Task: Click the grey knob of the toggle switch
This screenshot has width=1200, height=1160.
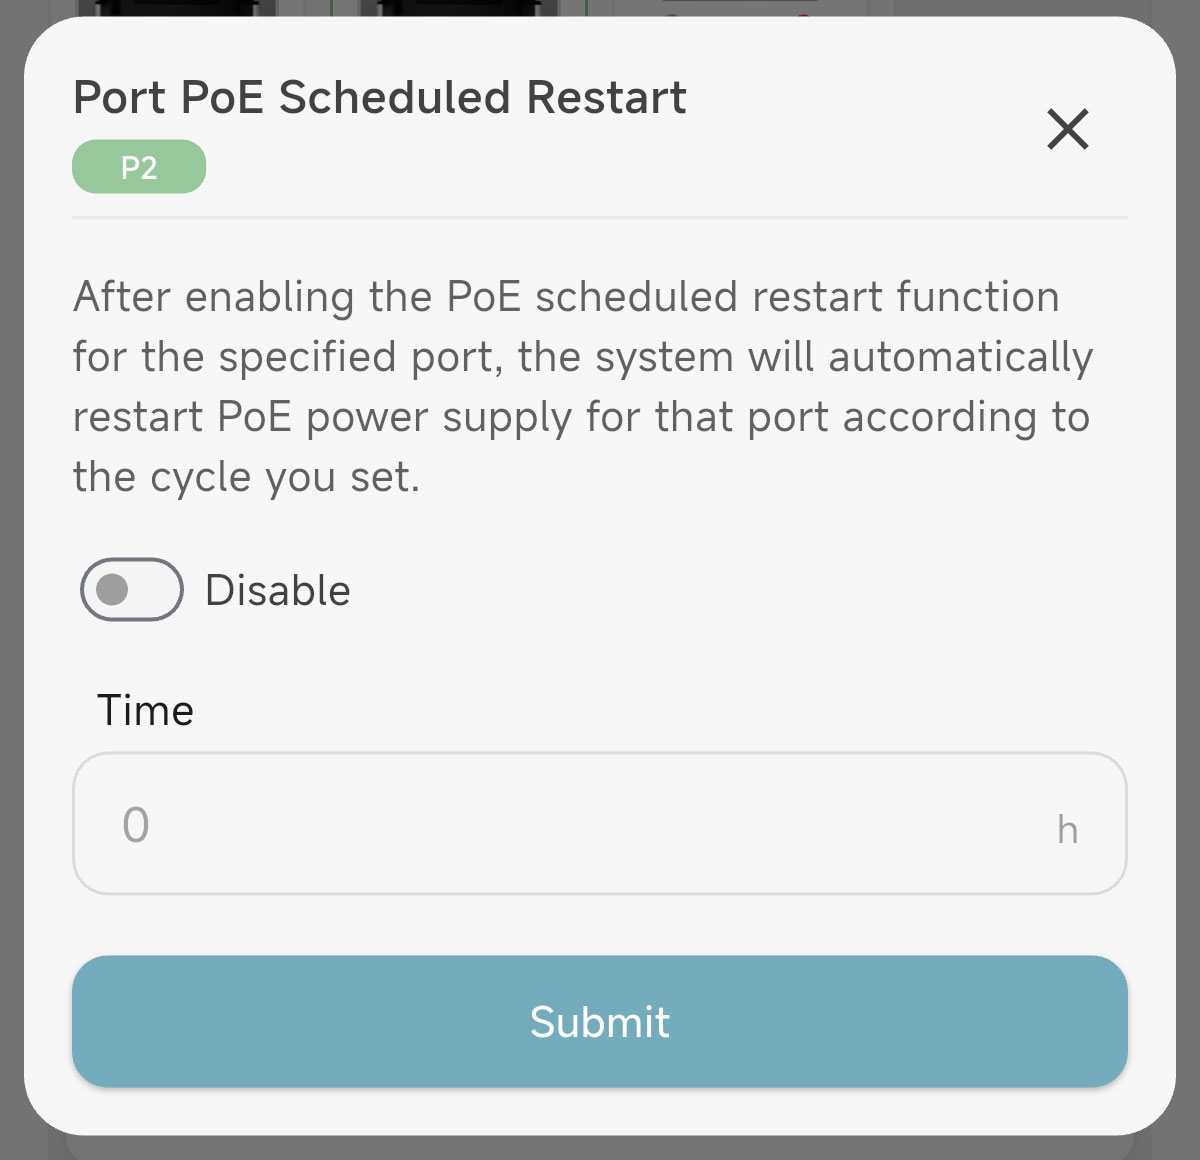Action: [x=113, y=589]
